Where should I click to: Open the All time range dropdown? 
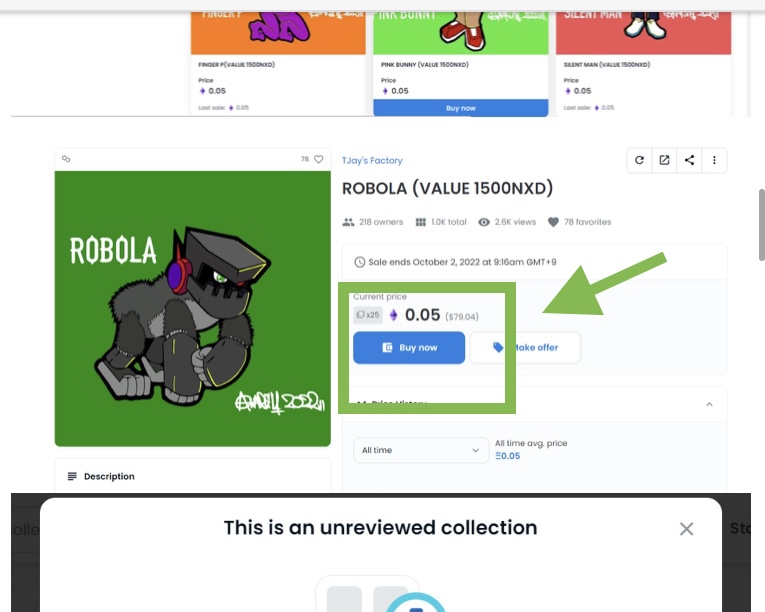click(x=421, y=450)
